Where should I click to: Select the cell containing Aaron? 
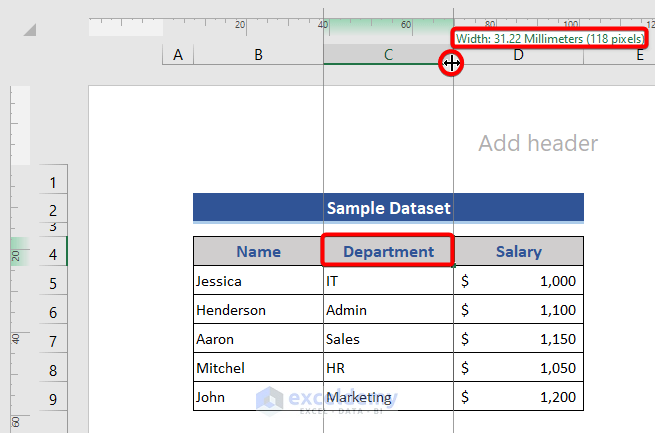[x=259, y=338]
